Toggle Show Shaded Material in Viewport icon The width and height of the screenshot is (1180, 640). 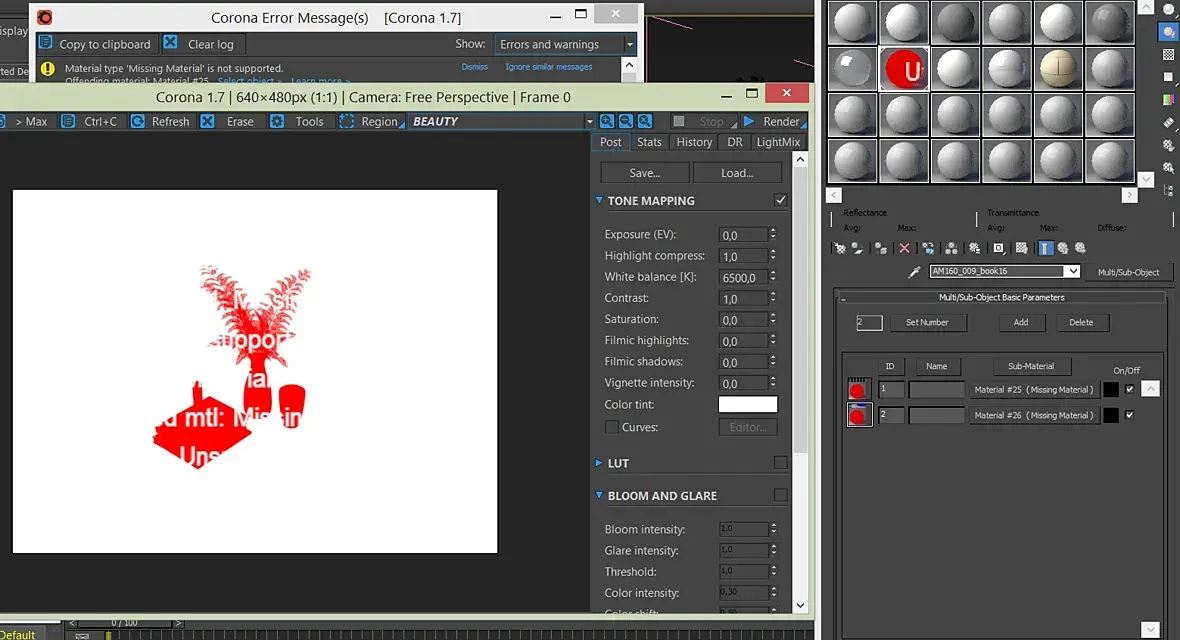[x=1022, y=248]
